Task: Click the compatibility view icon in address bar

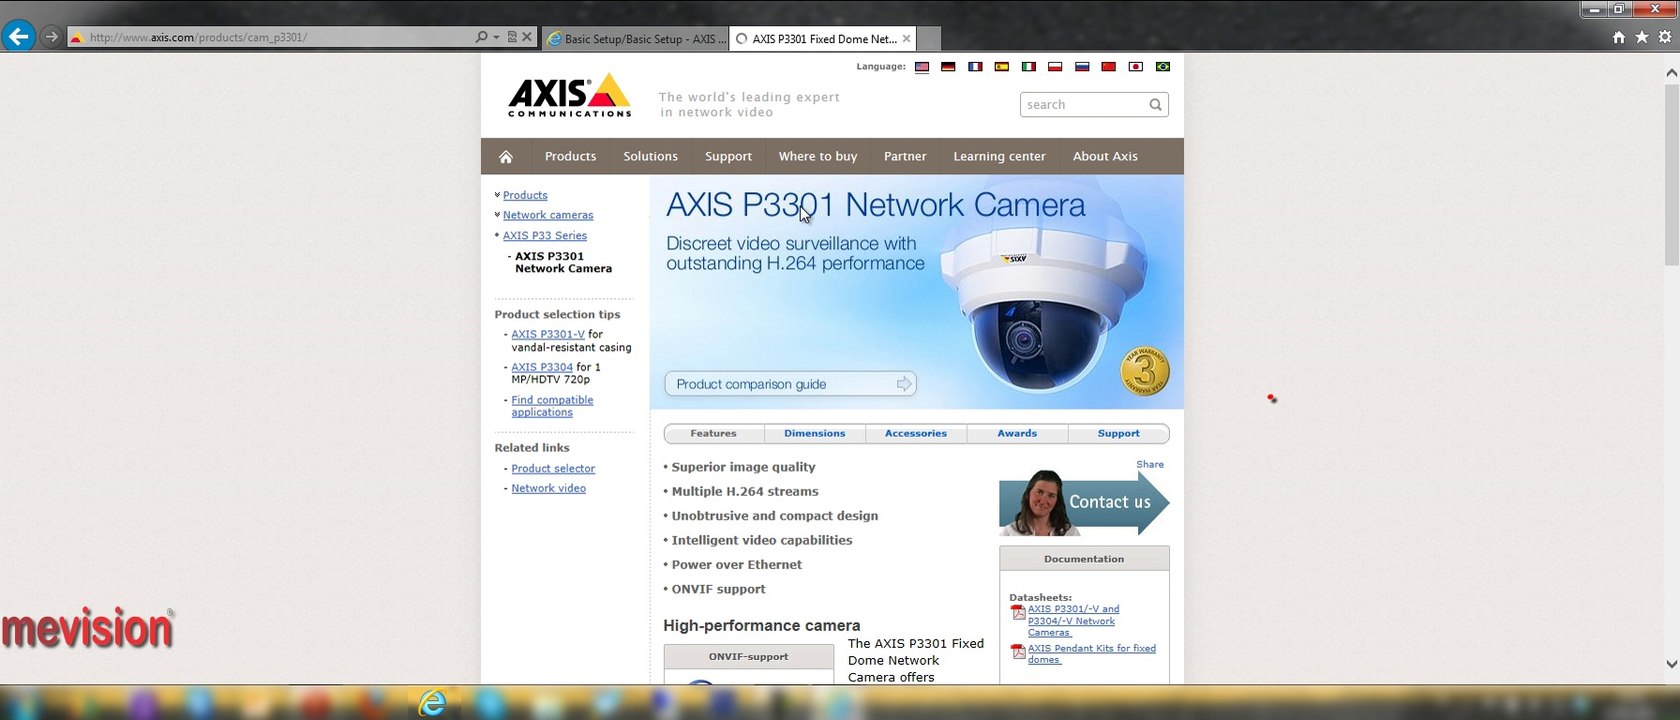Action: pos(512,37)
